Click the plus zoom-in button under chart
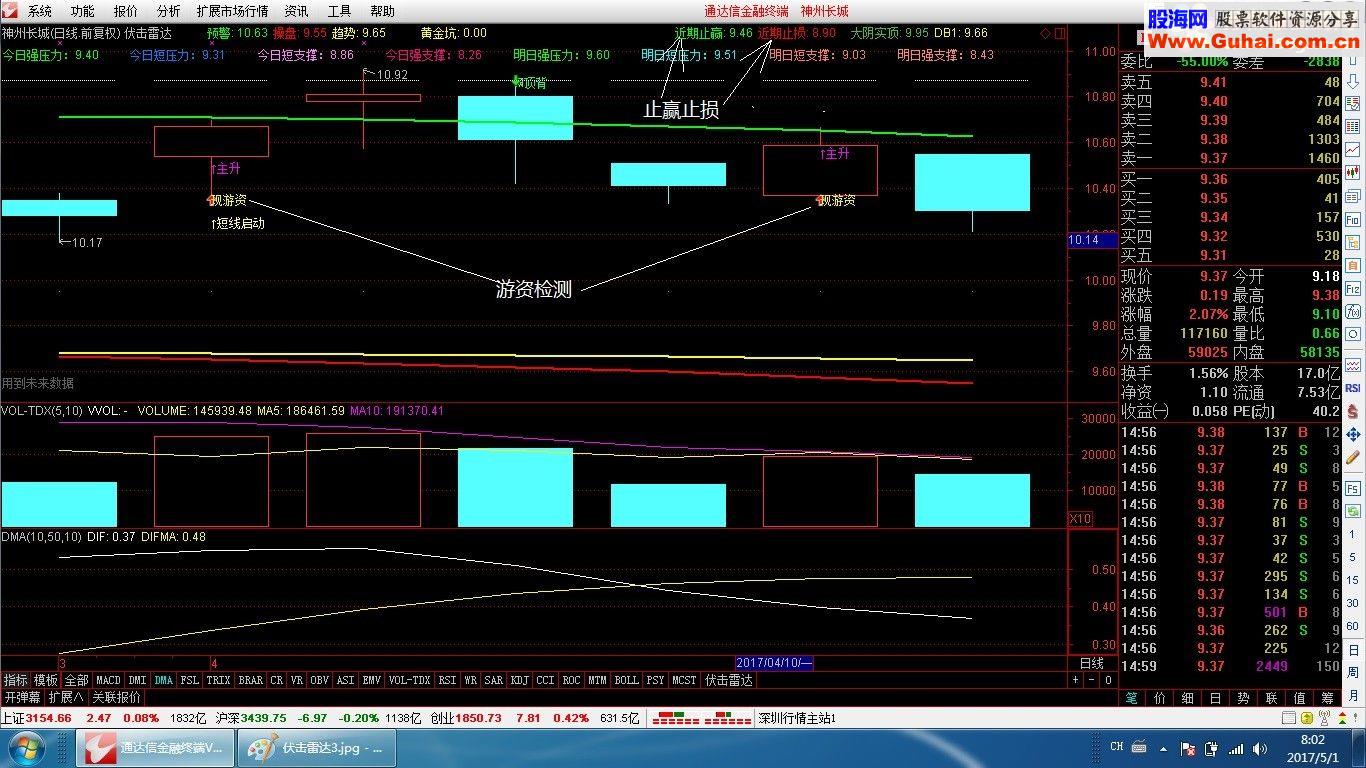Screen dimensions: 1366x768 [x=1075, y=680]
